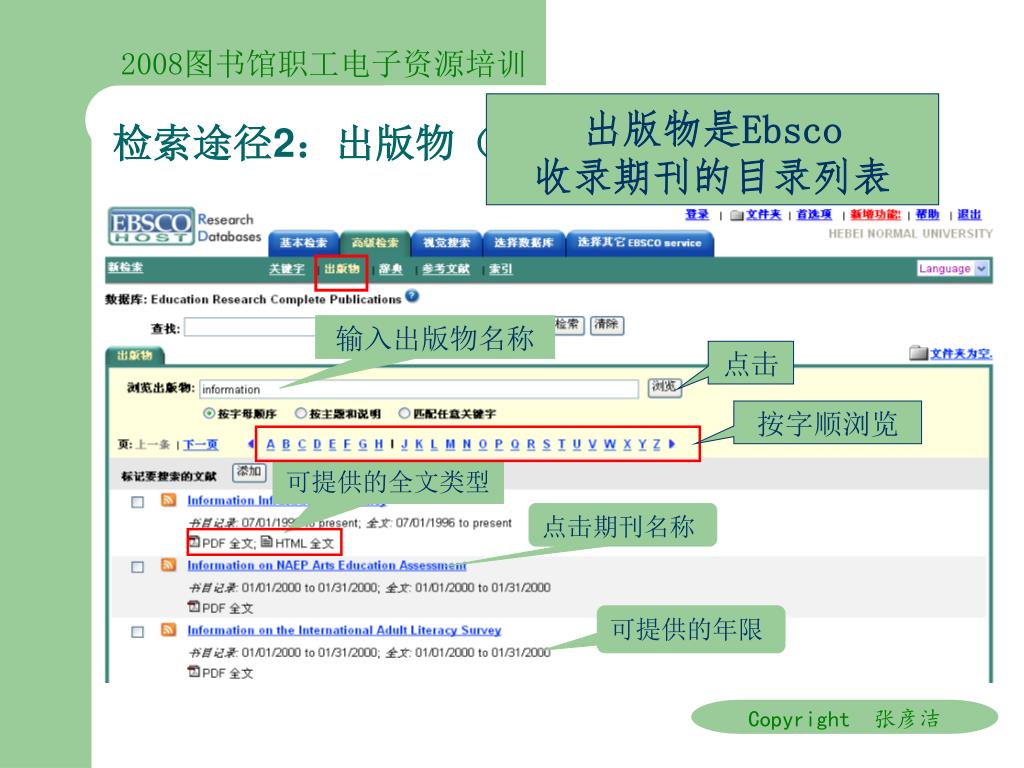This screenshot has height=768, width=1024.
Task: Click 新检索 link
Action: (125, 267)
